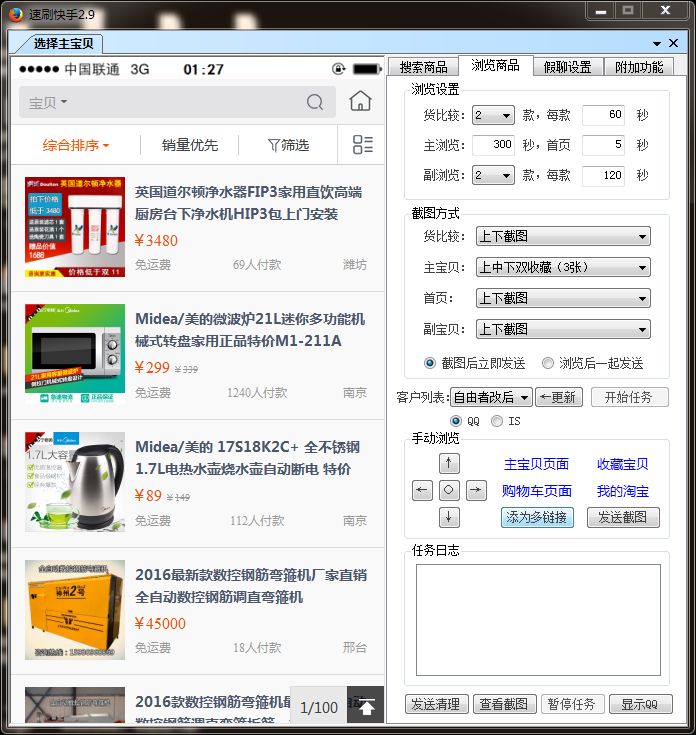The width and height of the screenshot is (696, 735).
Task: Click 发送清理 button
Action: coord(436,704)
